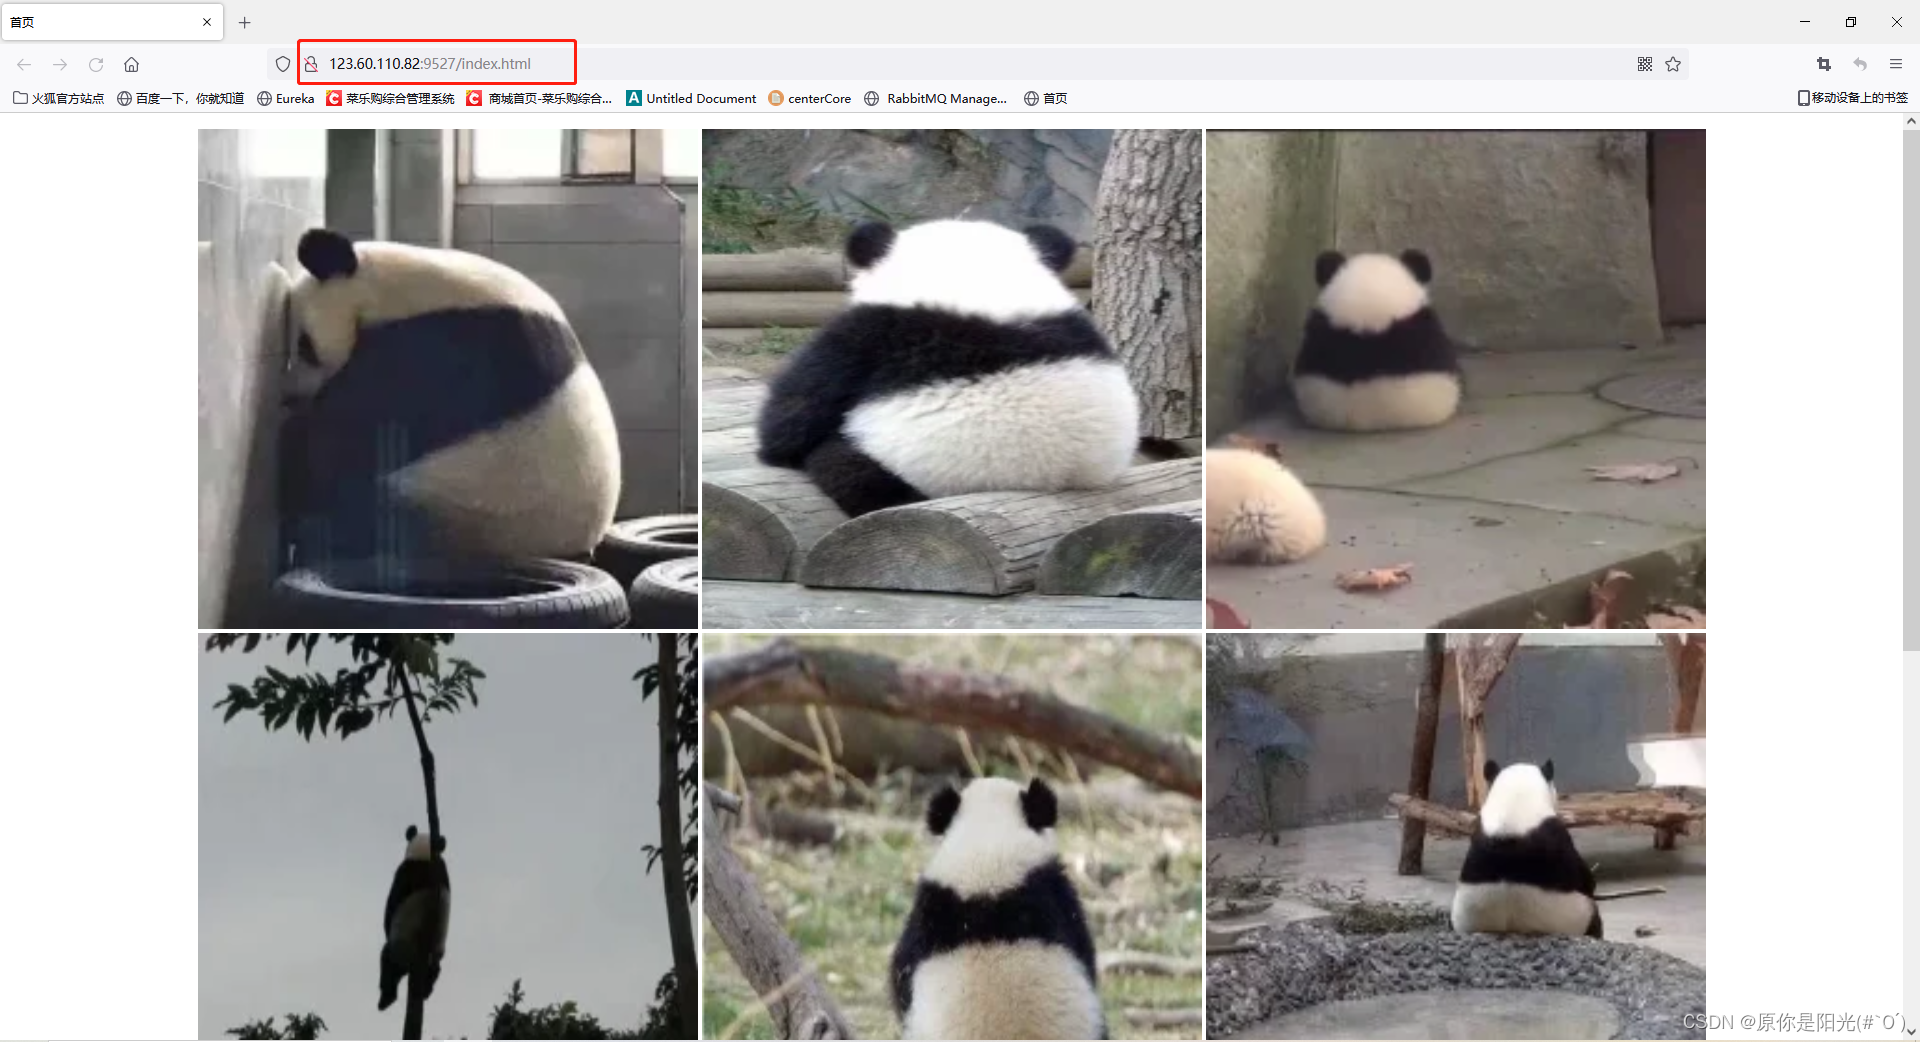Open 移动设备上的书签 folder
Viewport: 1920px width, 1042px height.
[x=1853, y=98]
